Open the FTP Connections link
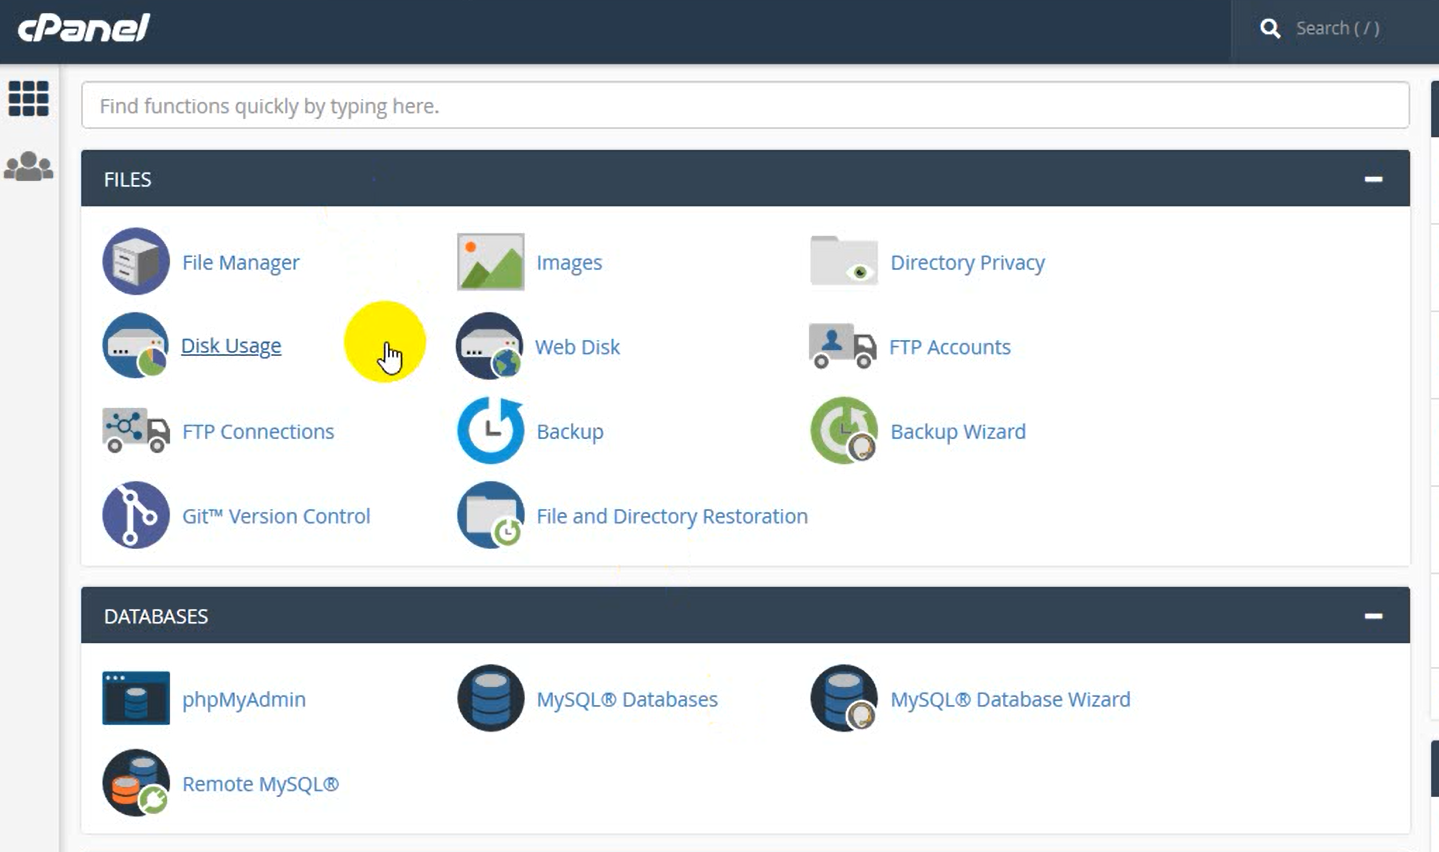Screen dimensions: 1439x852 258,432
